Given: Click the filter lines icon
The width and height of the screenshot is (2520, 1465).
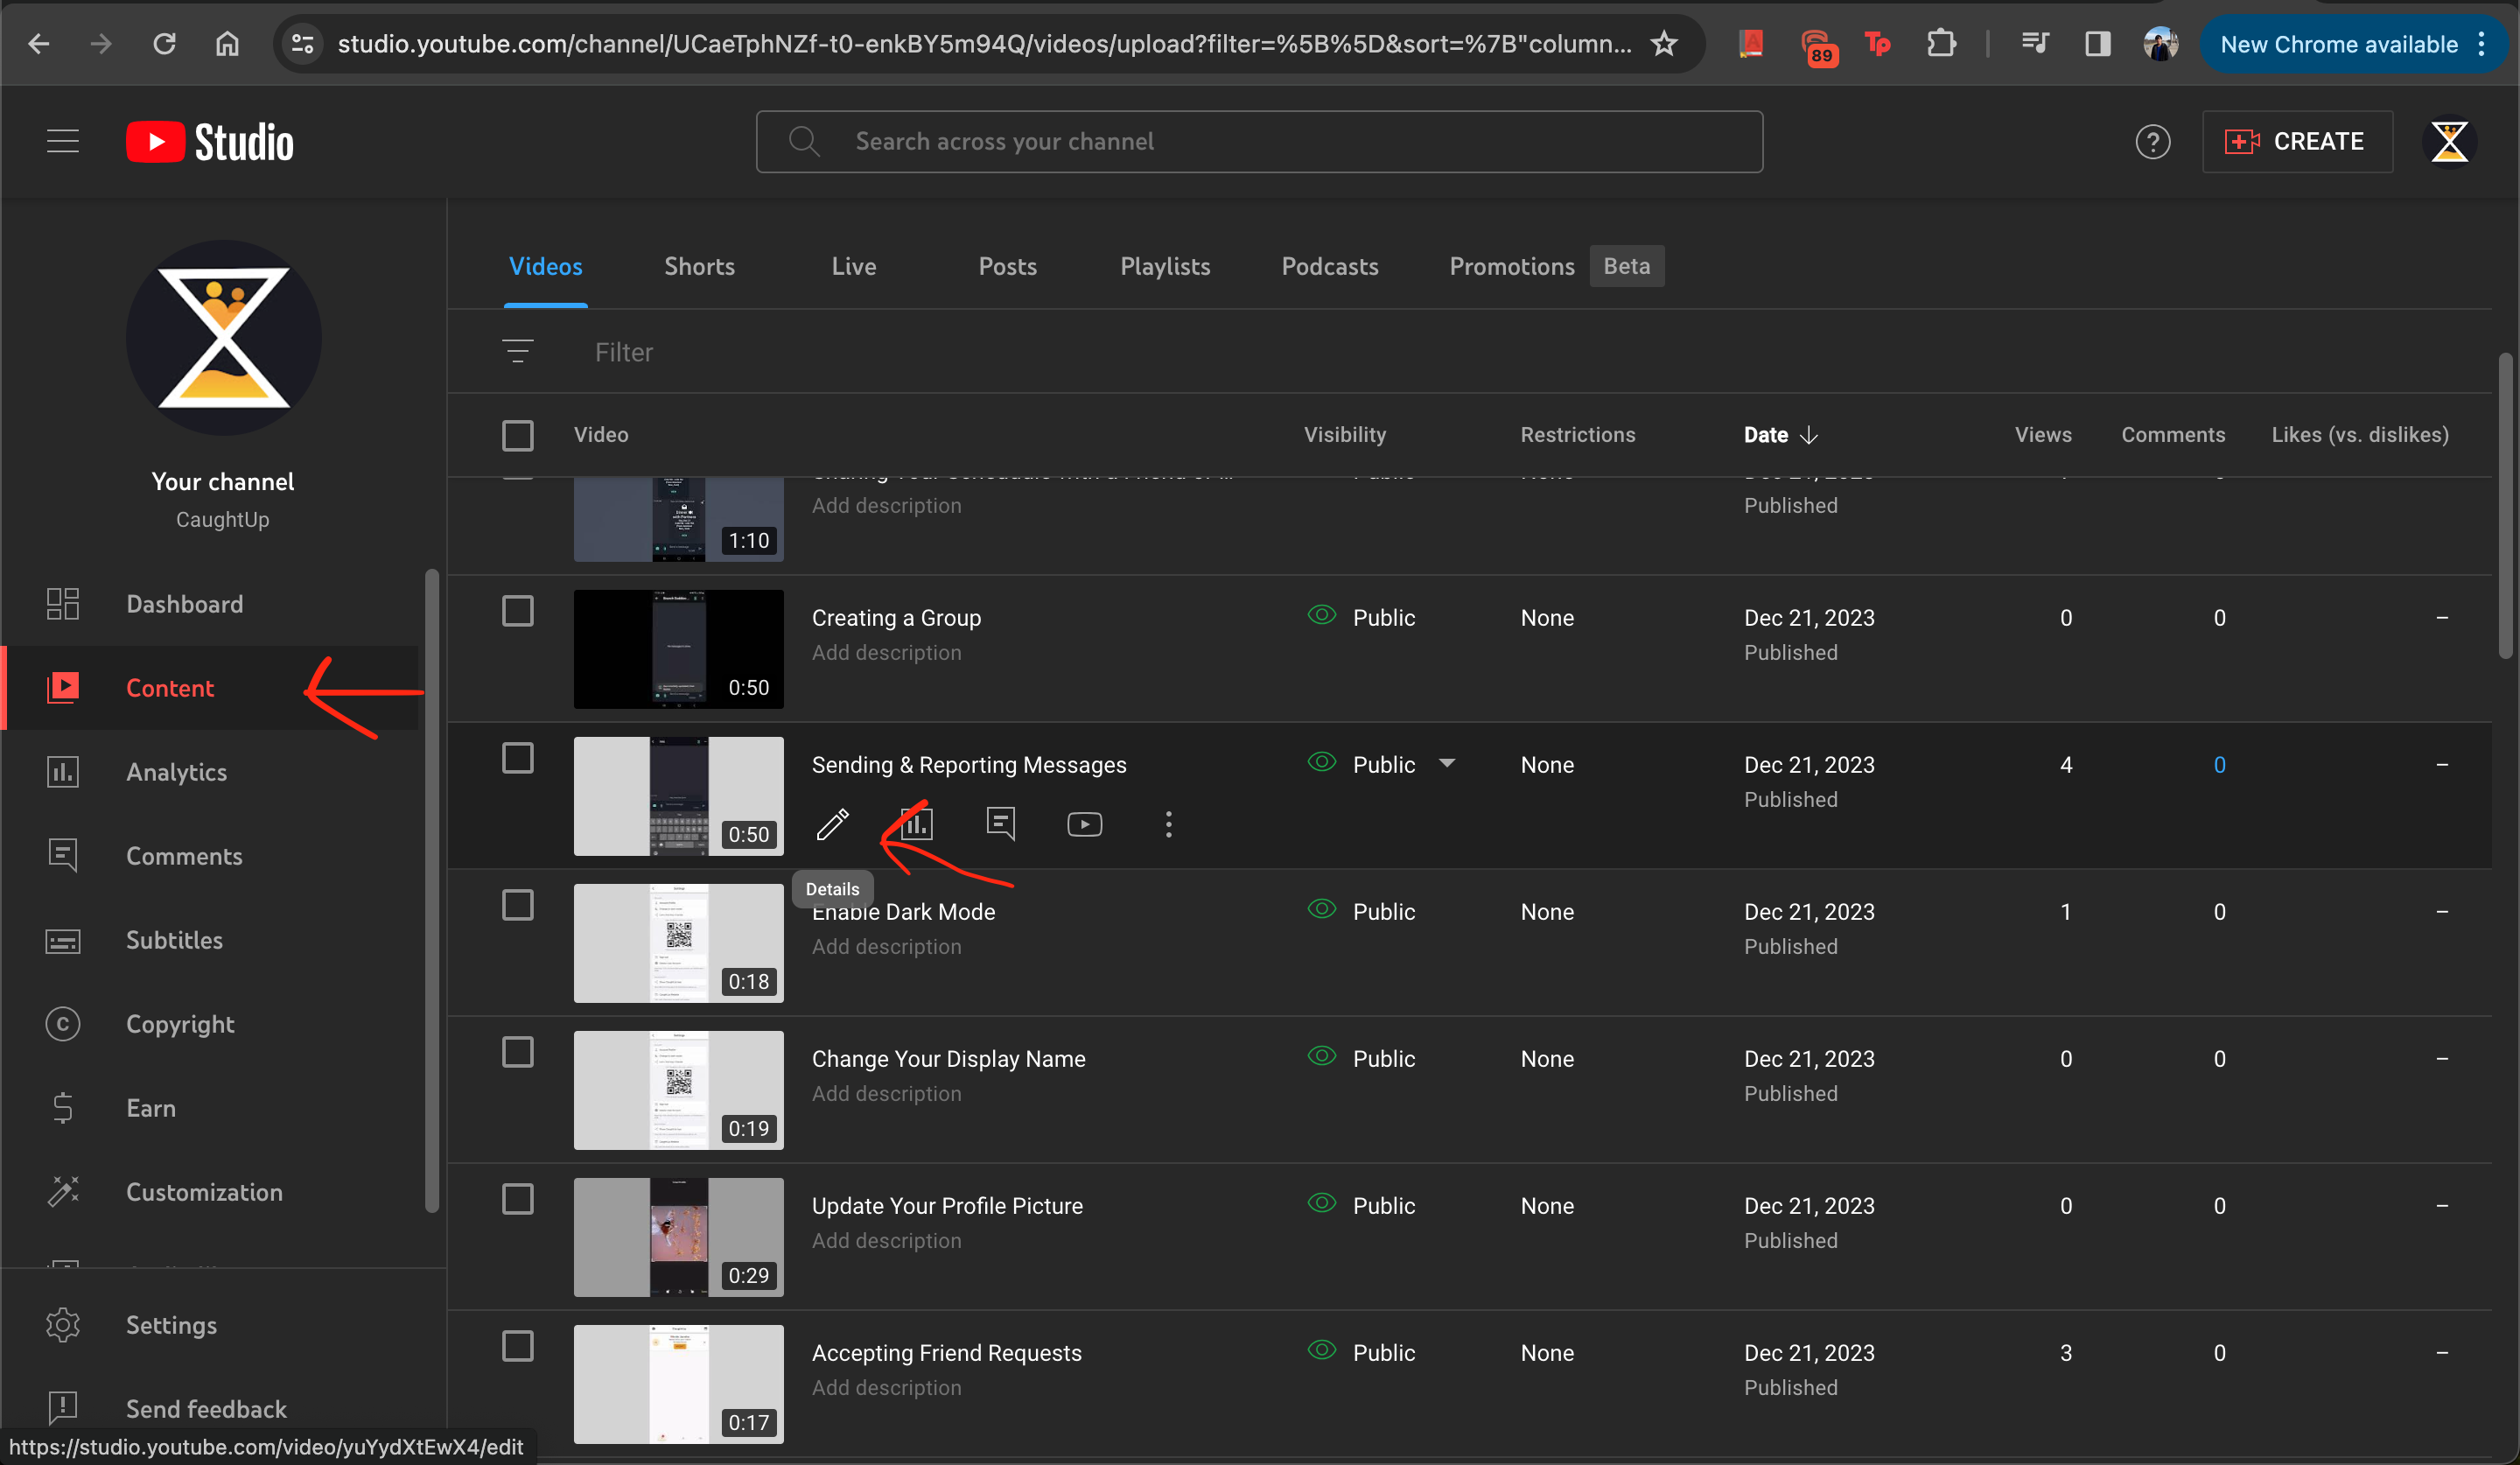Looking at the screenshot, I should click(517, 351).
